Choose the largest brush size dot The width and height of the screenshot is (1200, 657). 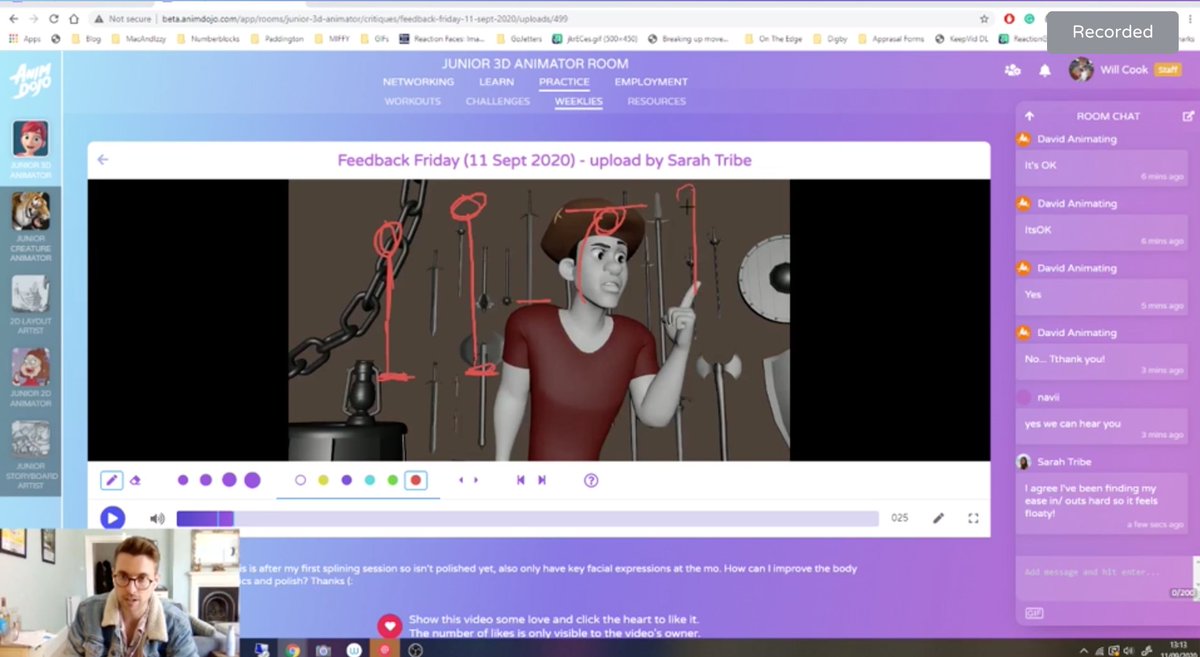(x=252, y=480)
